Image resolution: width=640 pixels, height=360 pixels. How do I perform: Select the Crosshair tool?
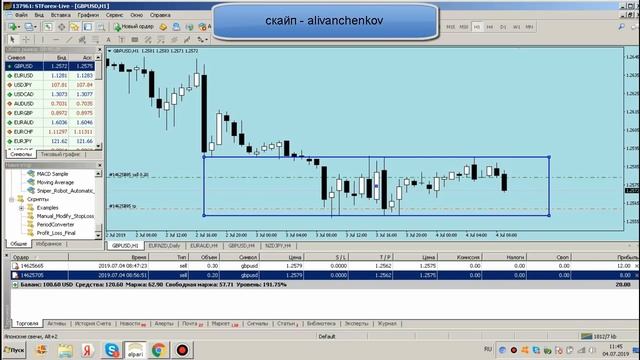(26, 40)
